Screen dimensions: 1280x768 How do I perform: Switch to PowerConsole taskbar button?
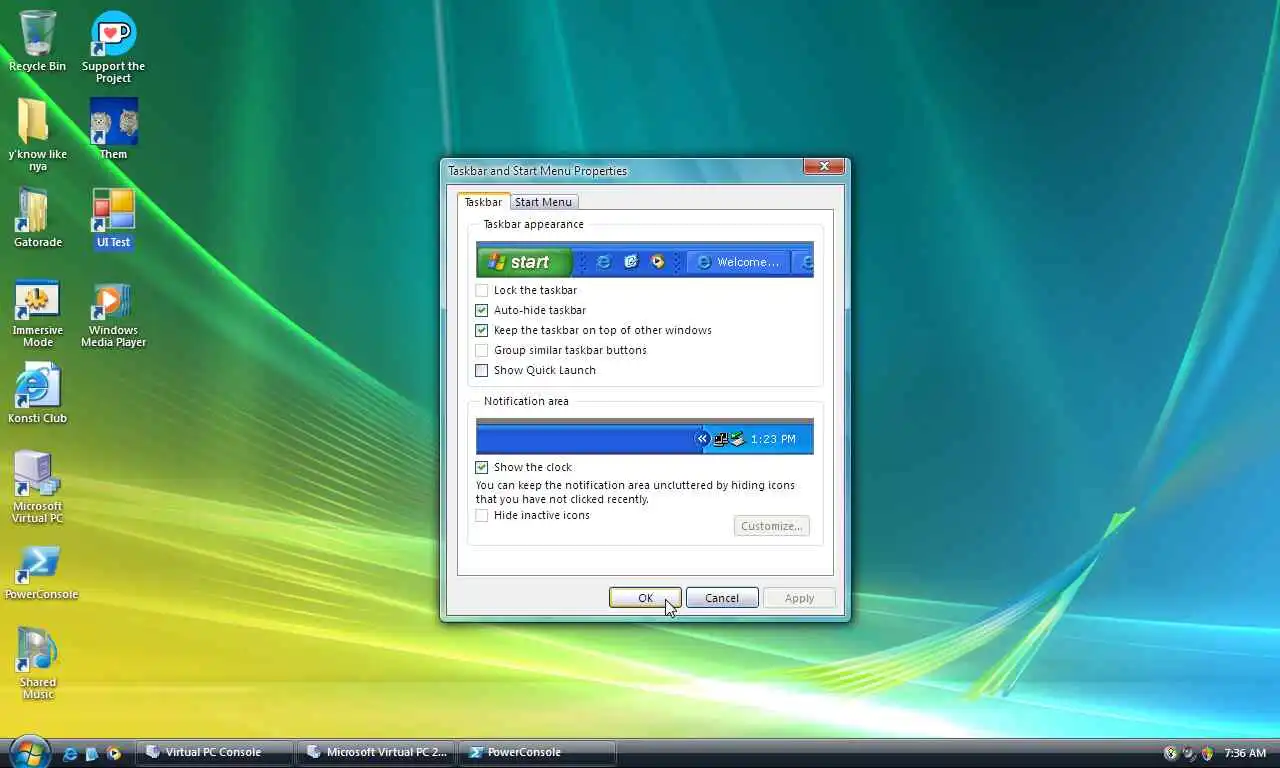click(x=537, y=753)
